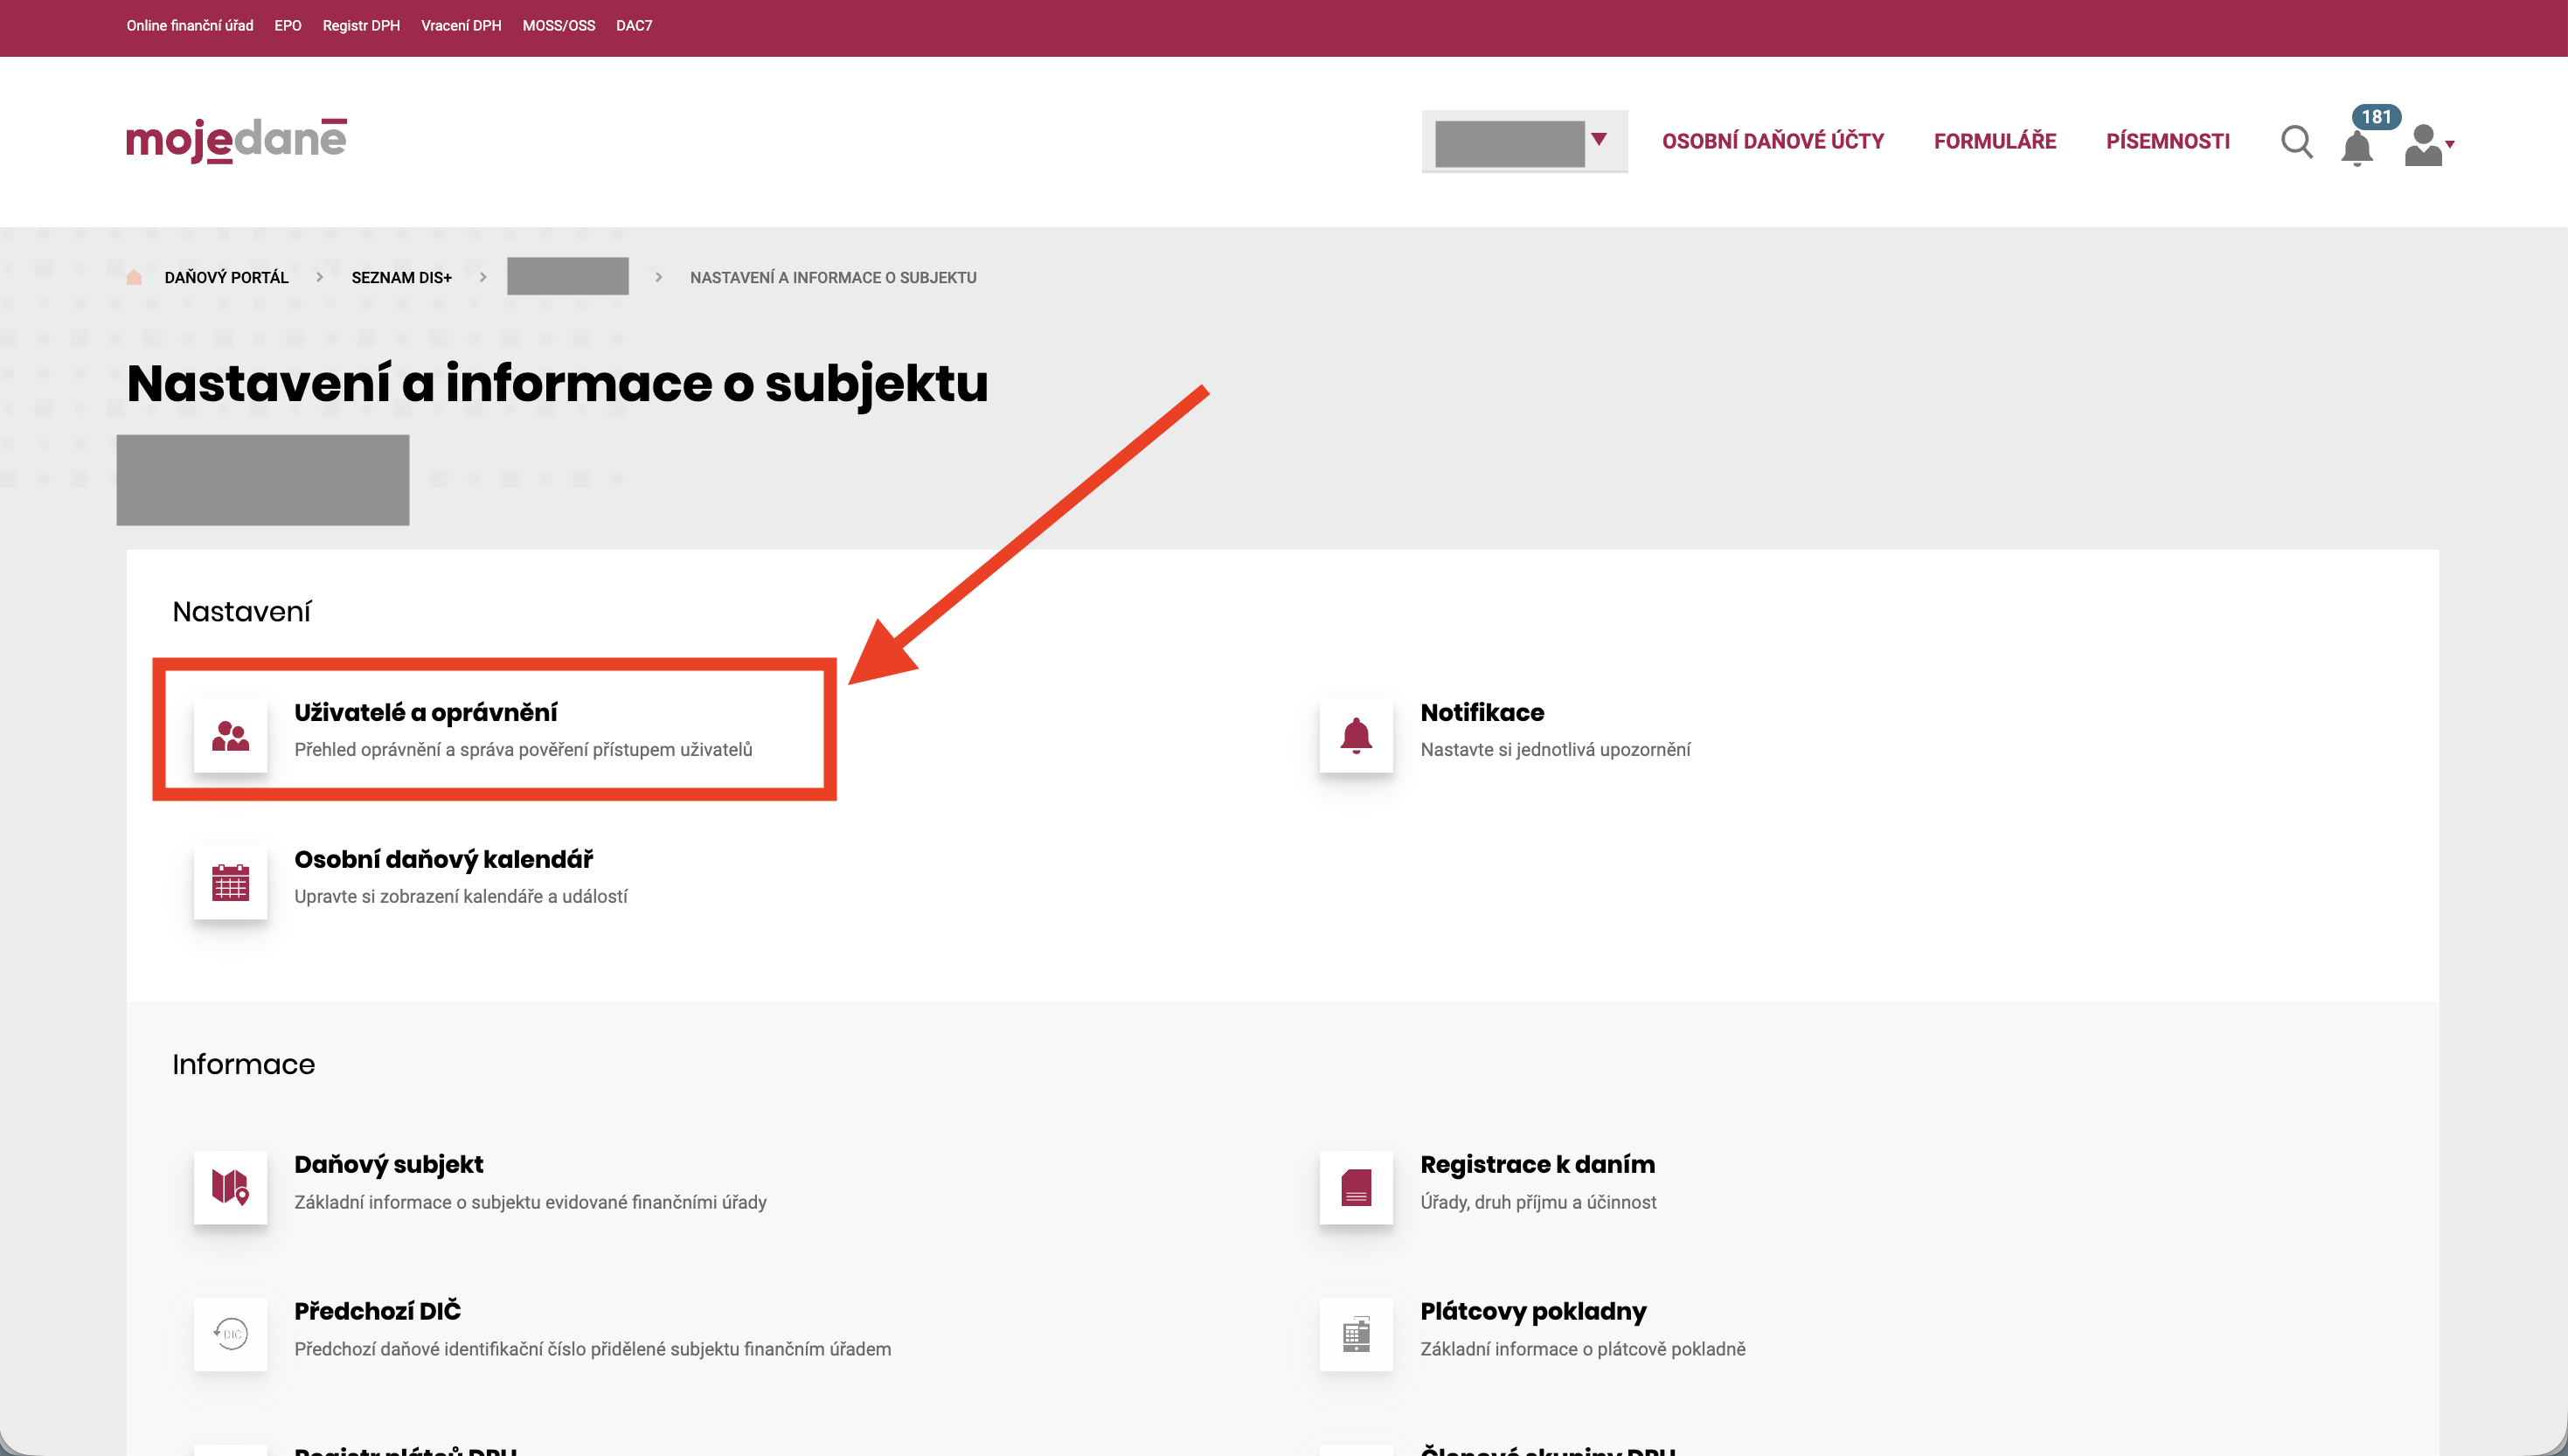This screenshot has width=2568, height=1456.
Task: Open the Formuláře menu item
Action: click(x=1994, y=142)
